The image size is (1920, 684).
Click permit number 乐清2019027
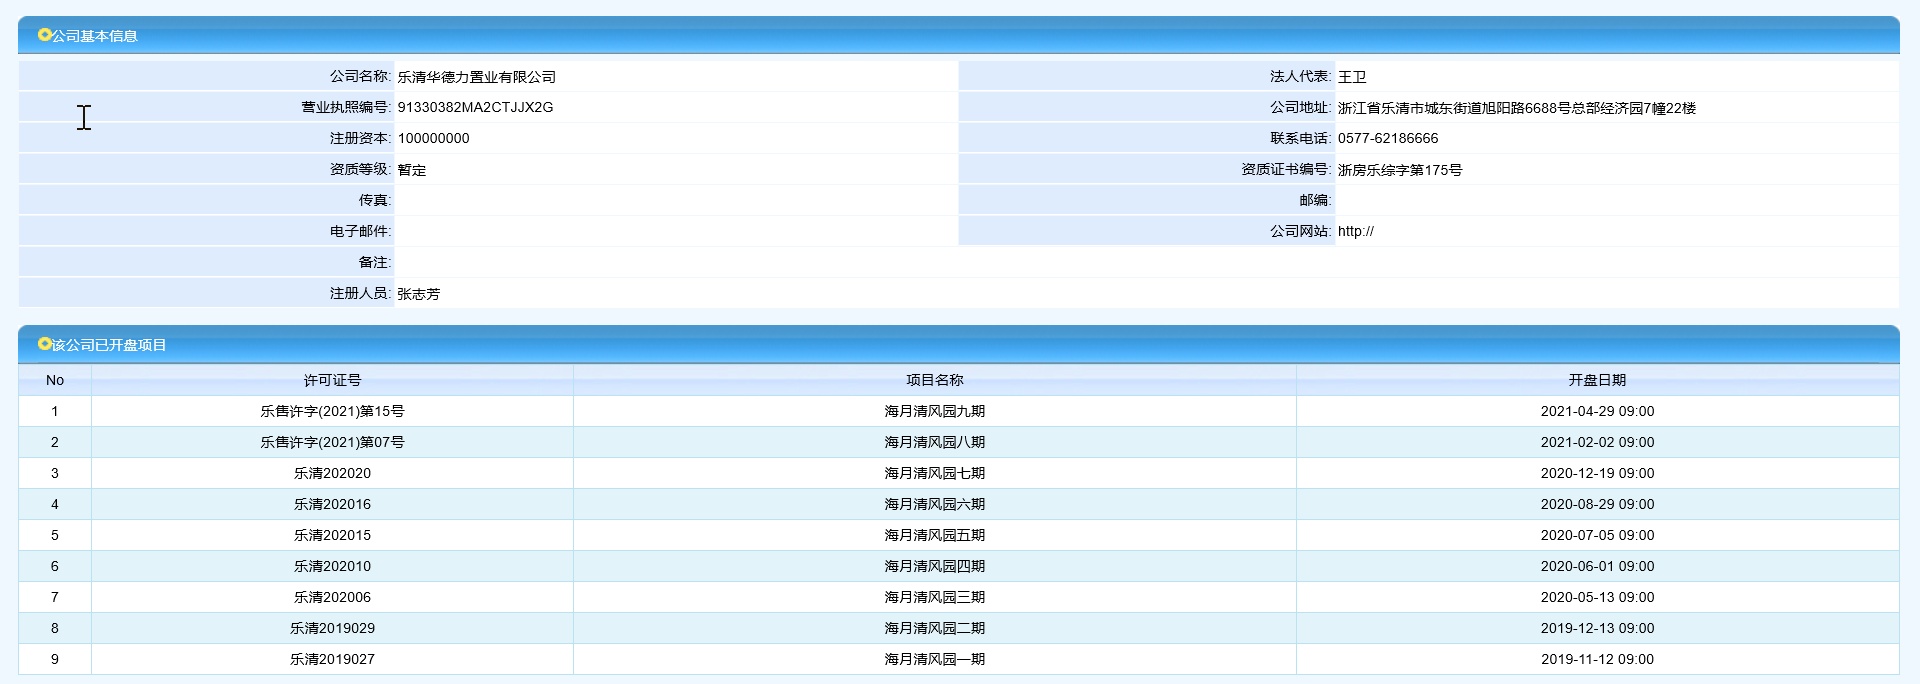tap(332, 659)
